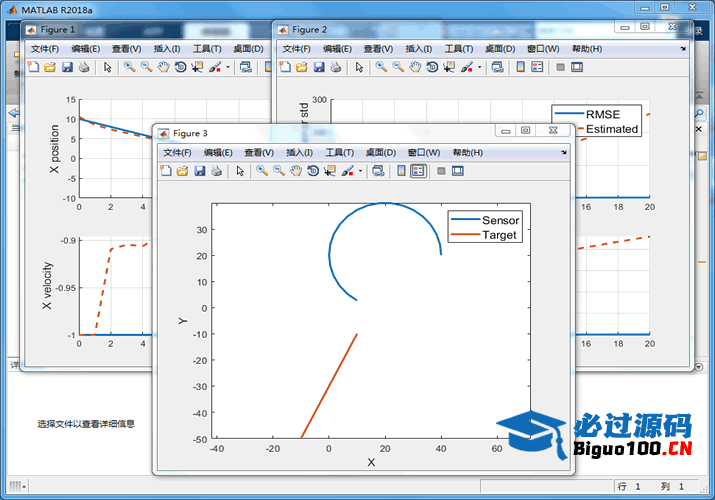Open 查看(V) menu in Figure 3
715x500 pixels.
[x=259, y=153]
